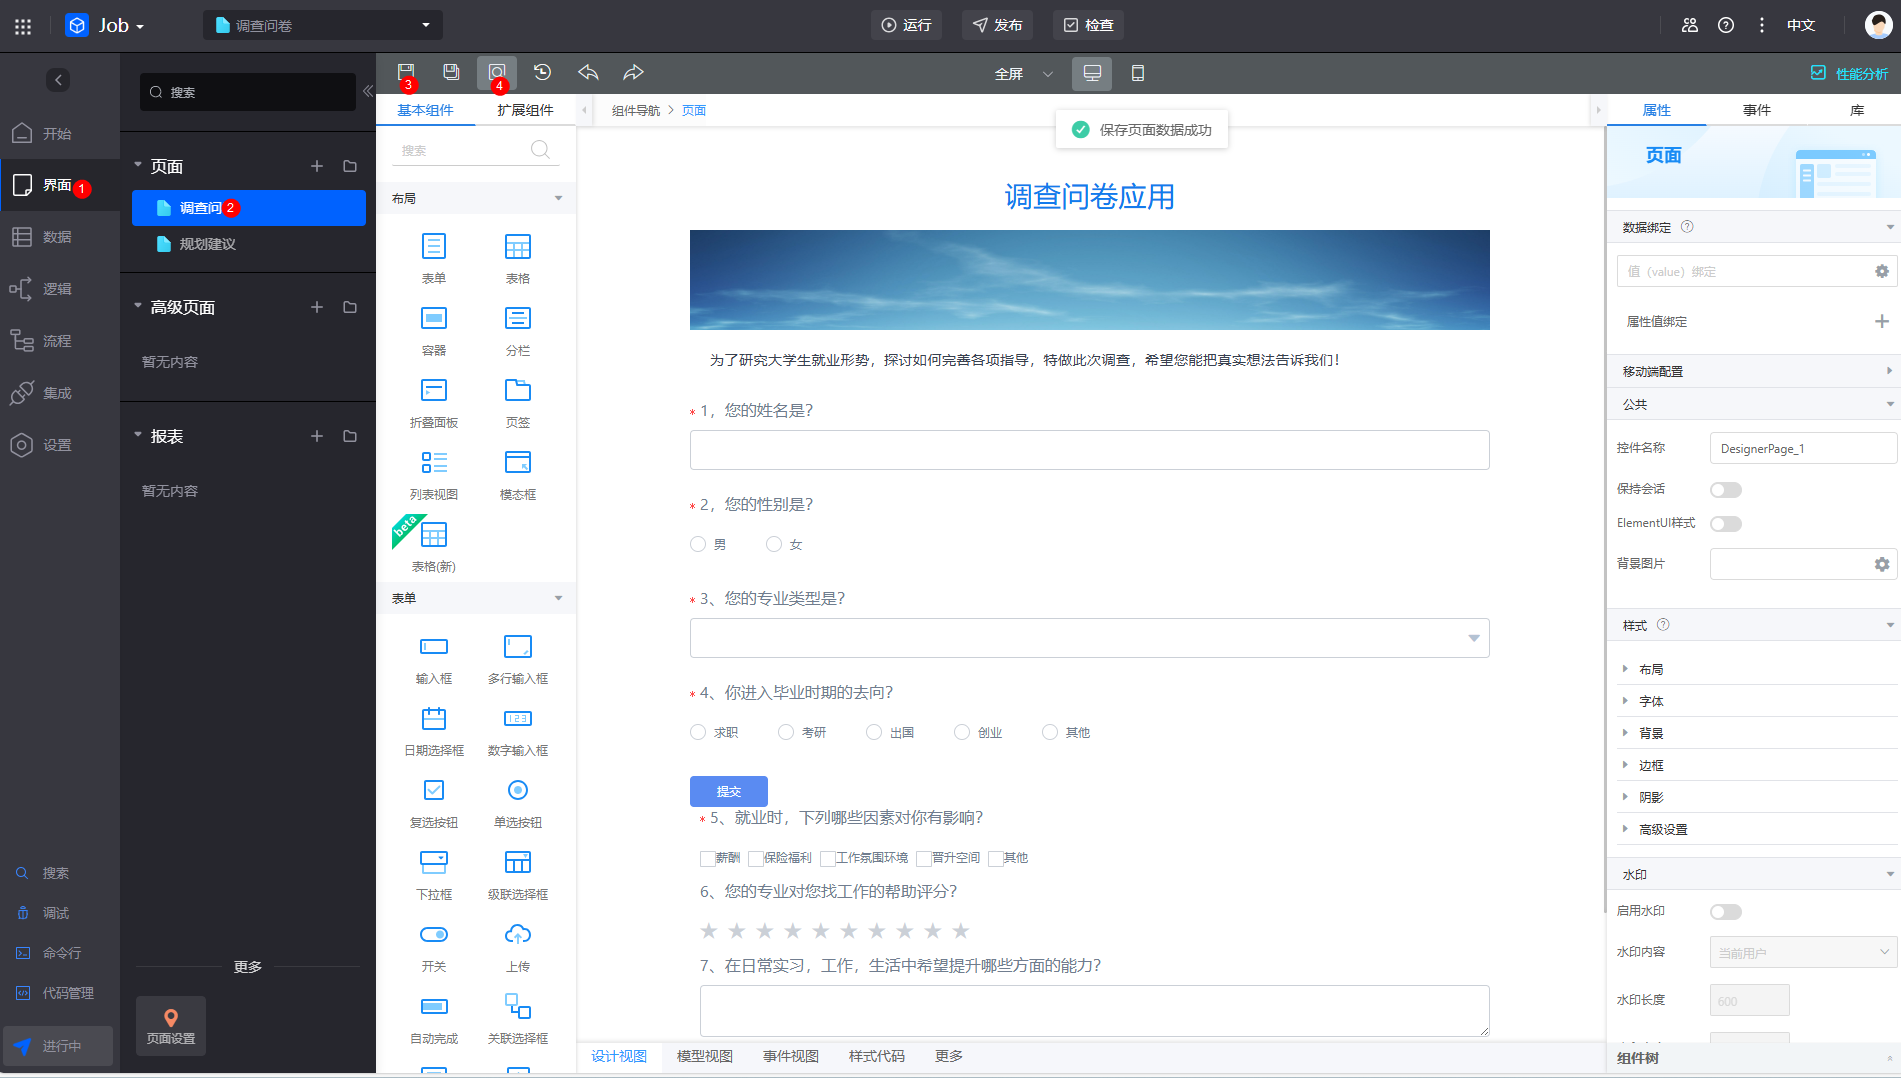Expand the 移动端配置 section
The height and width of the screenshot is (1078, 1901).
click(1754, 371)
